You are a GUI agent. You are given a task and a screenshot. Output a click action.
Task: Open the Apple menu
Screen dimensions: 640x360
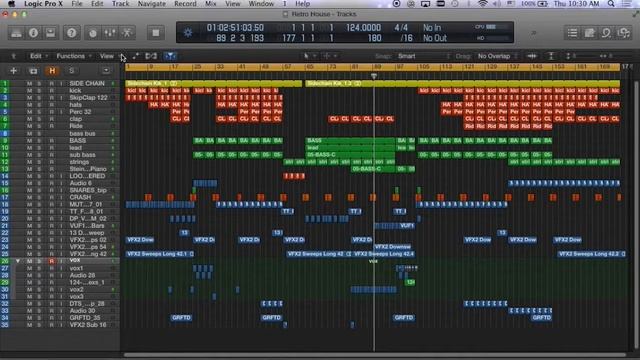tap(11, 4)
